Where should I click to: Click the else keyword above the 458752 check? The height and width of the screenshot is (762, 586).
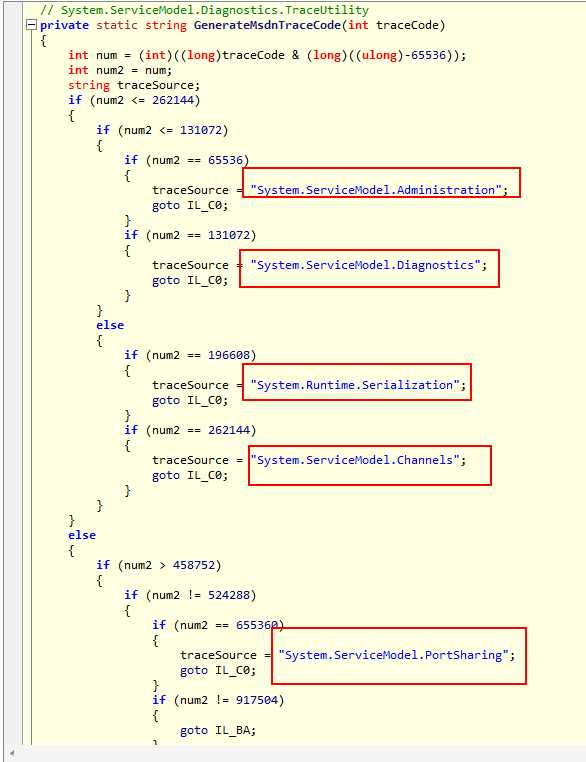tap(82, 535)
